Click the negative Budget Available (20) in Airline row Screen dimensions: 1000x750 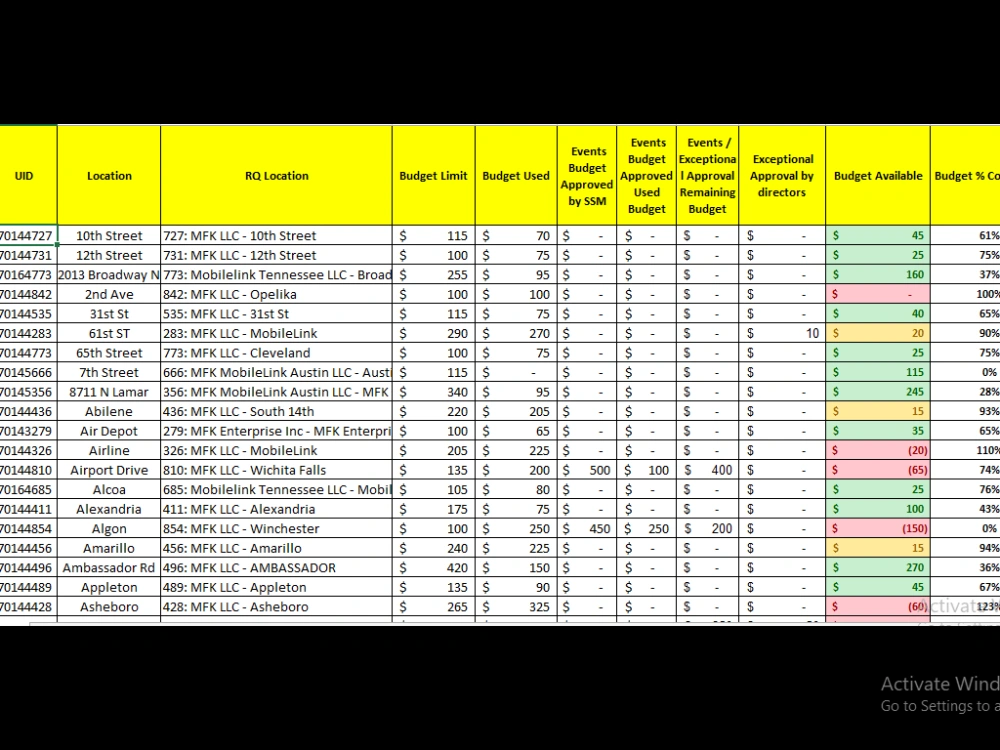point(878,450)
